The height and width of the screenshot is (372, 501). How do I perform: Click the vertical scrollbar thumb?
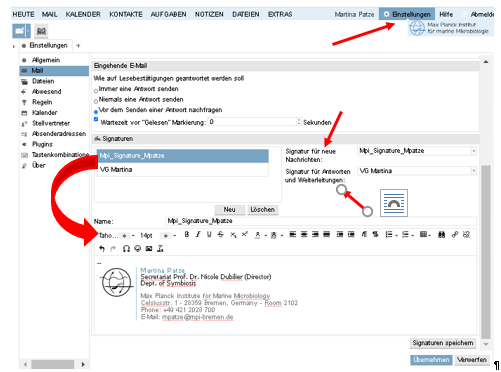pyautogui.click(x=486, y=252)
